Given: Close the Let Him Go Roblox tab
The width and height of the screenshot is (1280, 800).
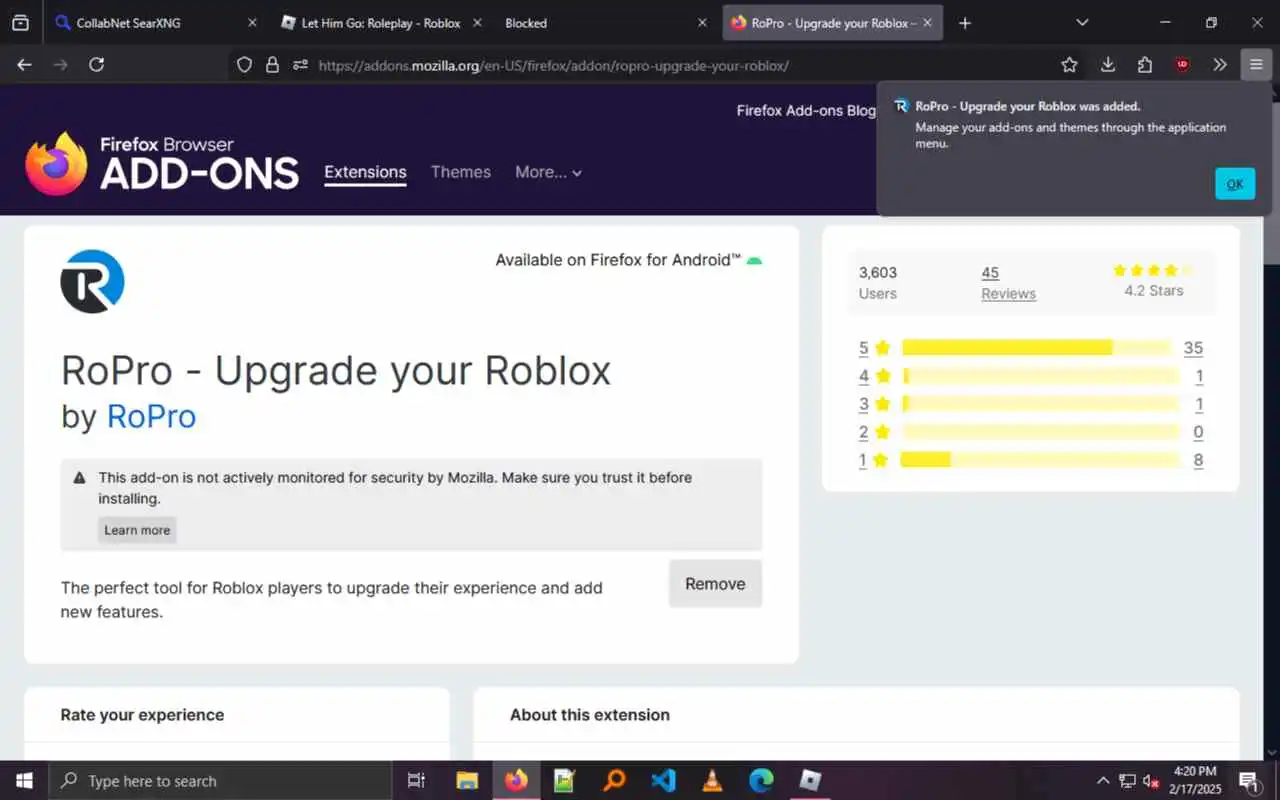Looking at the screenshot, I should point(476,22).
